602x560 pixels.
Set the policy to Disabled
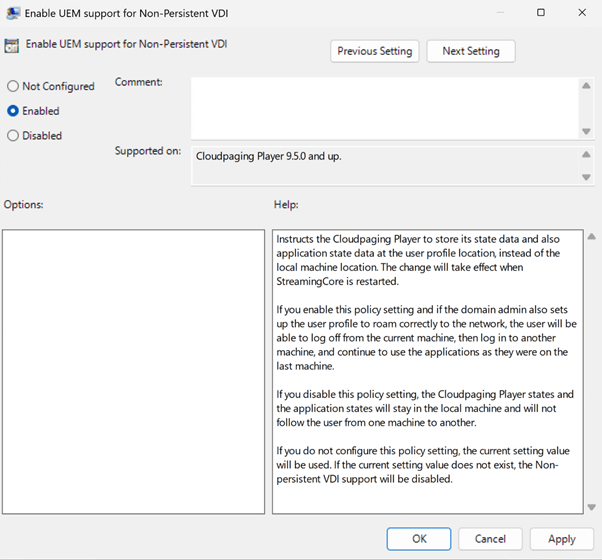click(13, 136)
